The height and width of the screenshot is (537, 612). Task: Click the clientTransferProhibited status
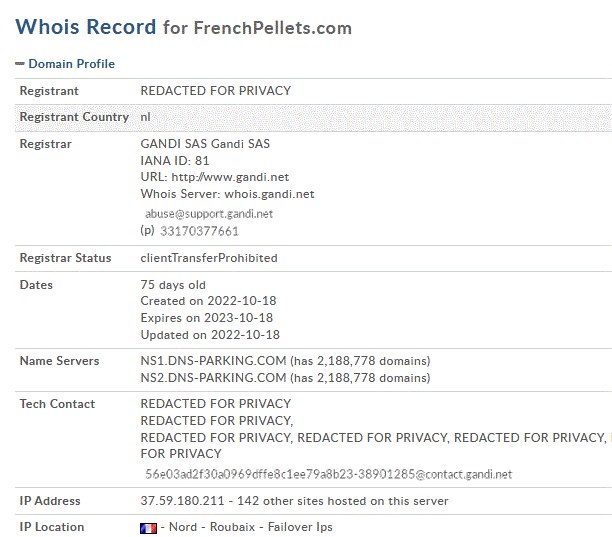click(209, 258)
